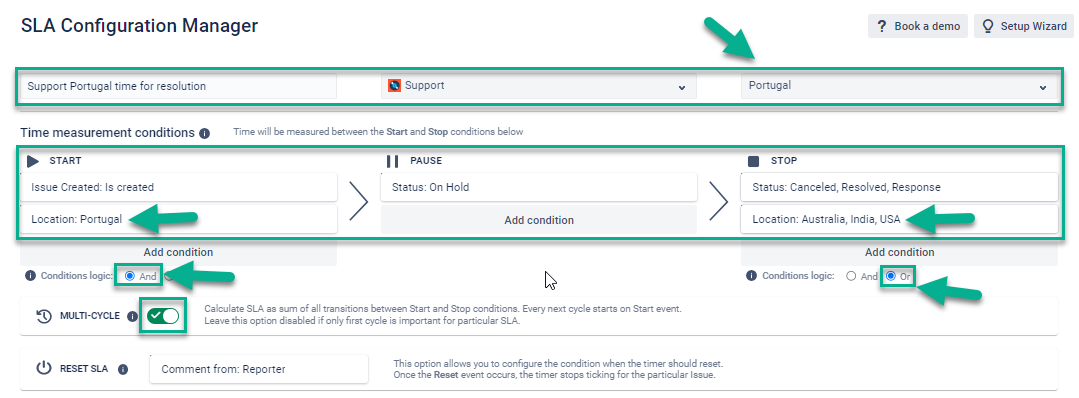Click the Start conditions logic info icon
The width and height of the screenshot is (1079, 398).
coord(30,276)
